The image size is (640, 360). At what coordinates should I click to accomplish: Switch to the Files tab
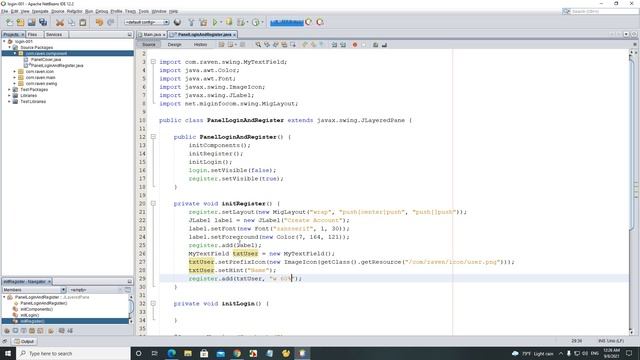(x=33, y=35)
